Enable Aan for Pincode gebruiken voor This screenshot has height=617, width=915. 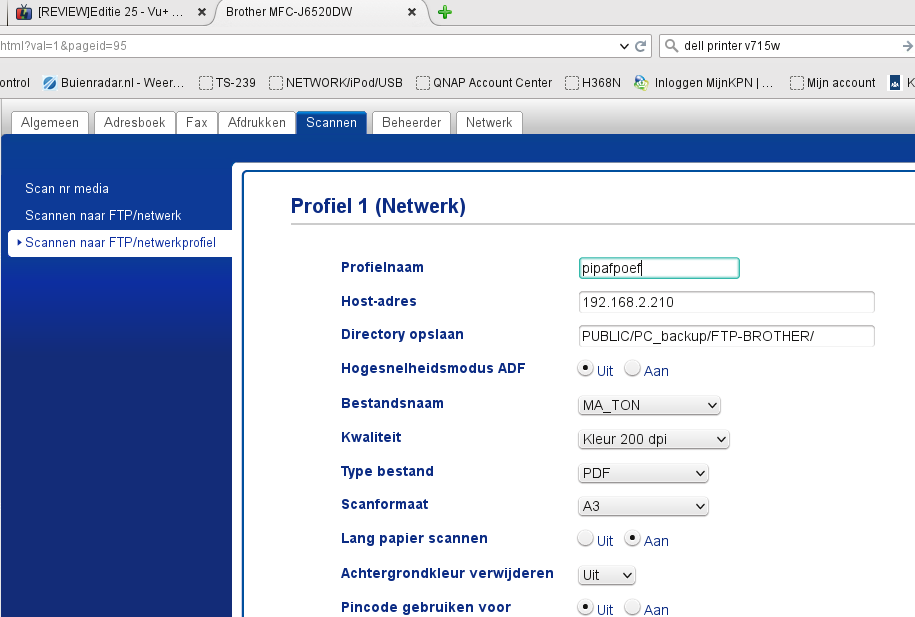[632, 607]
